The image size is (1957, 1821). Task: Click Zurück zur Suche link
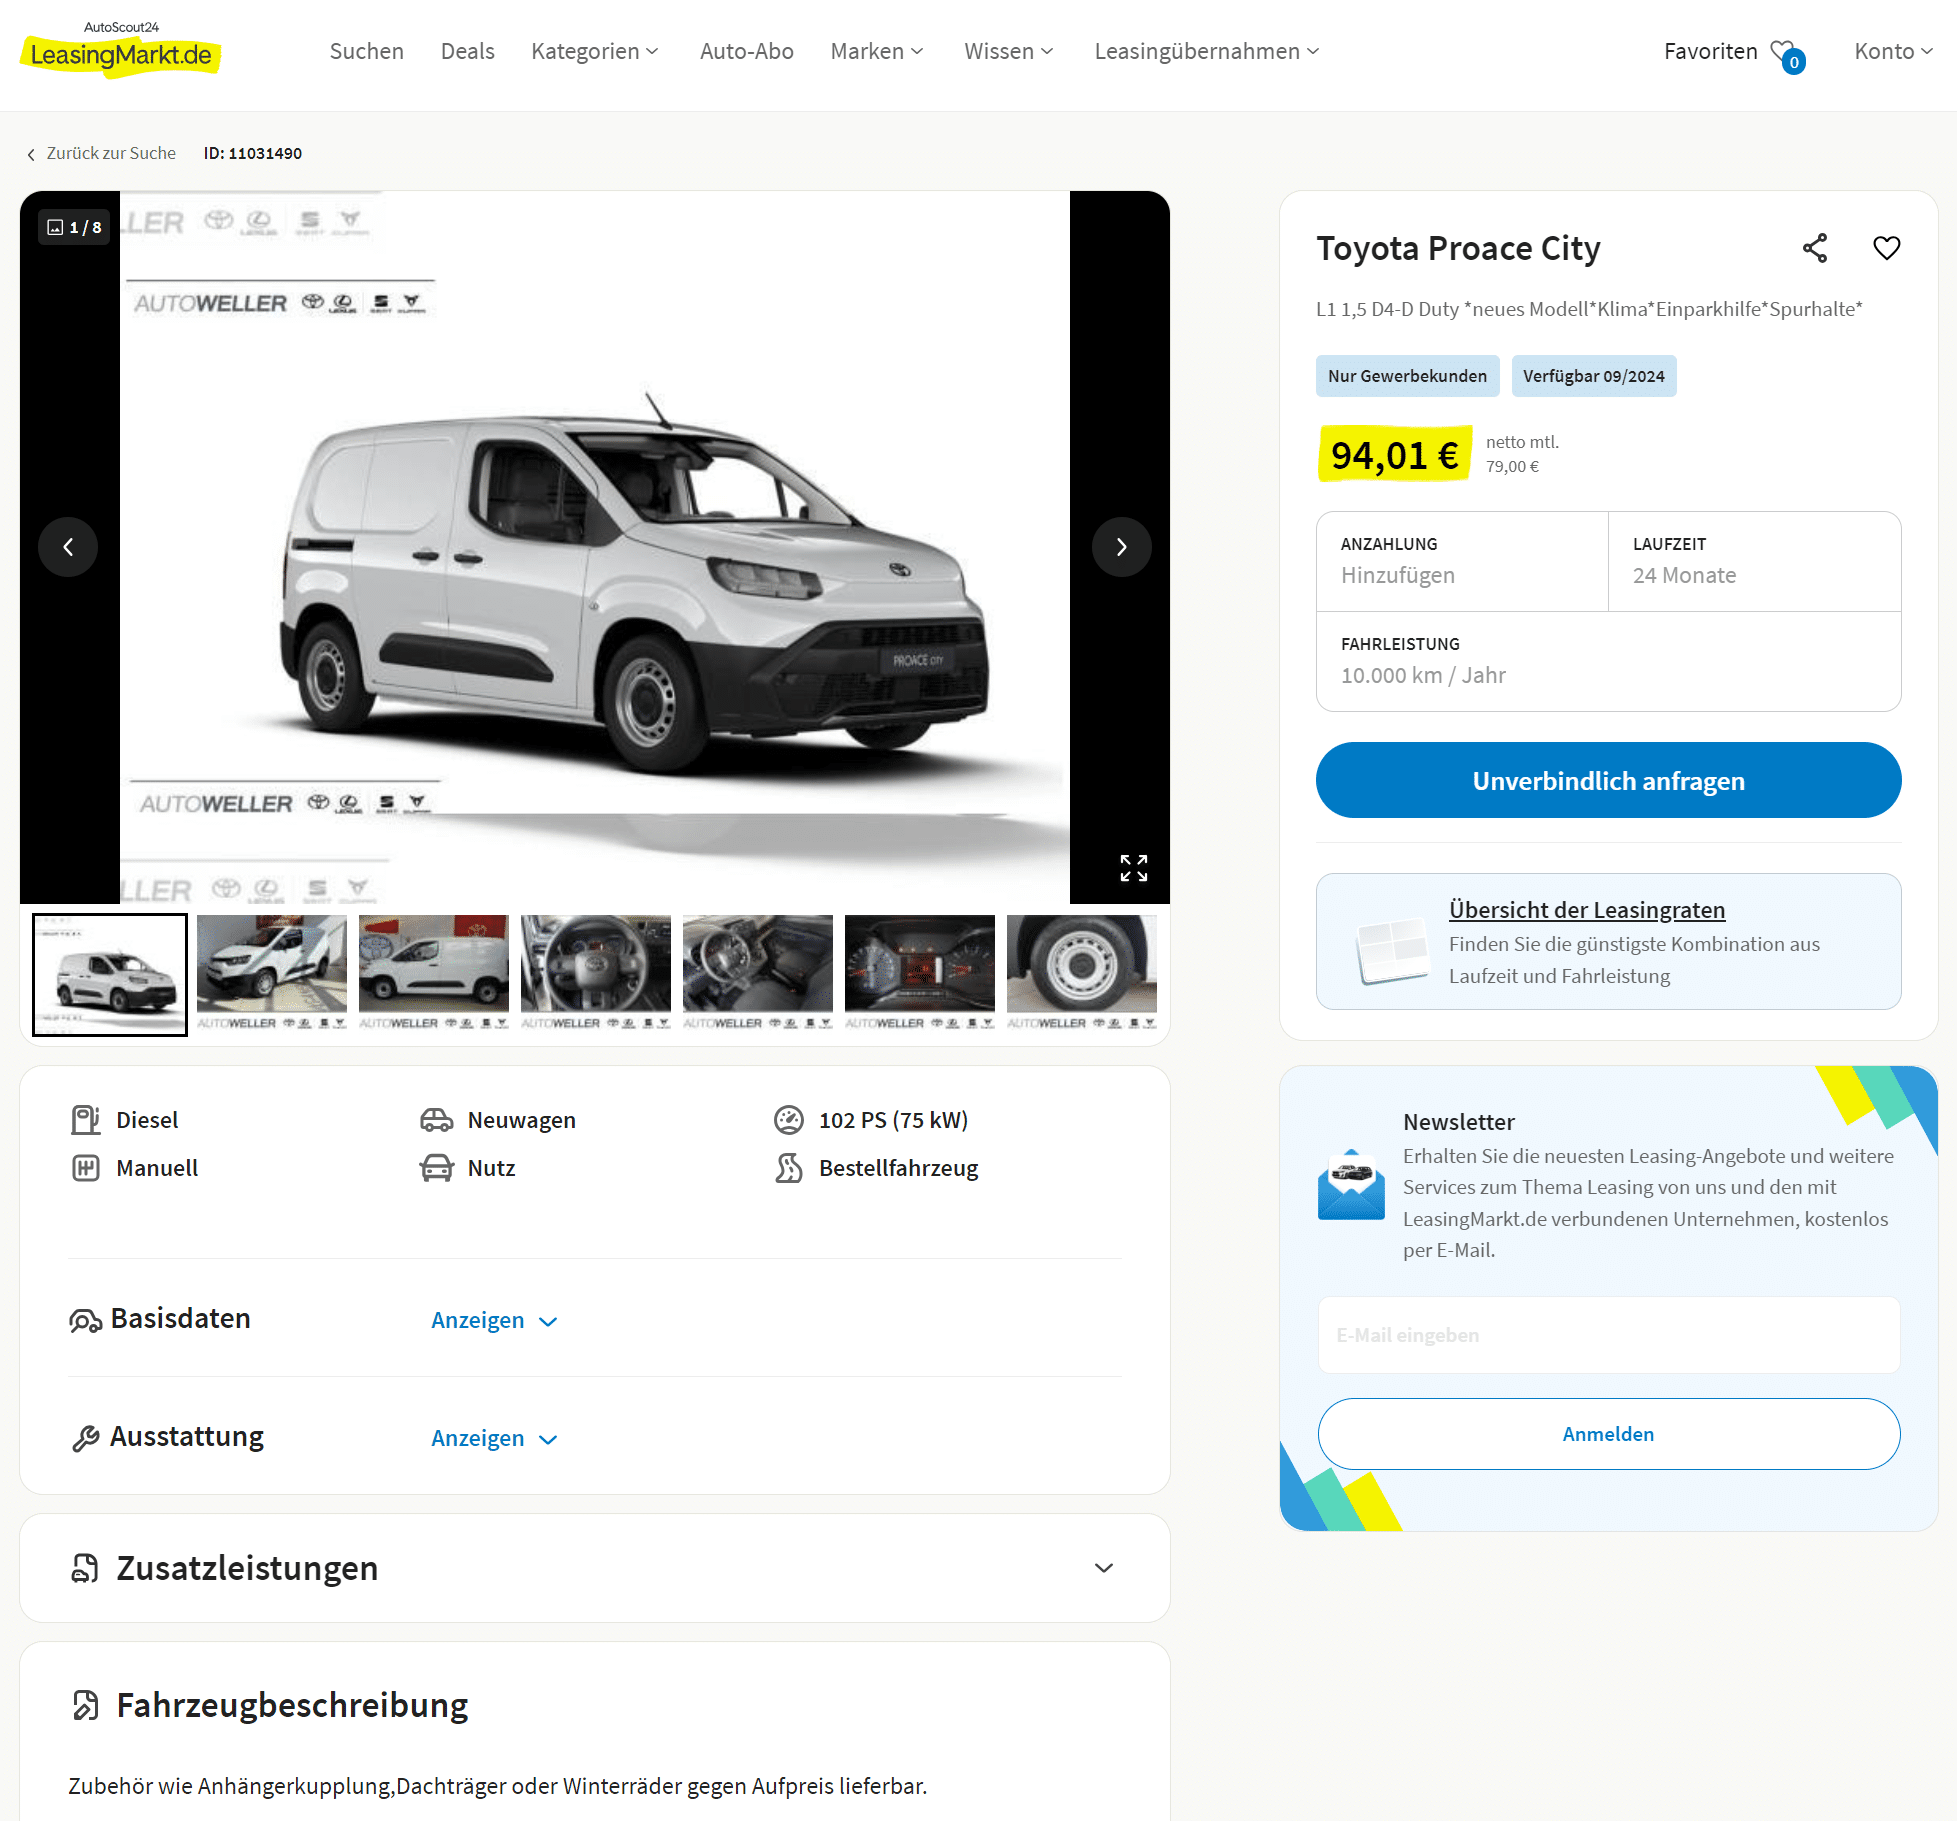[101, 153]
